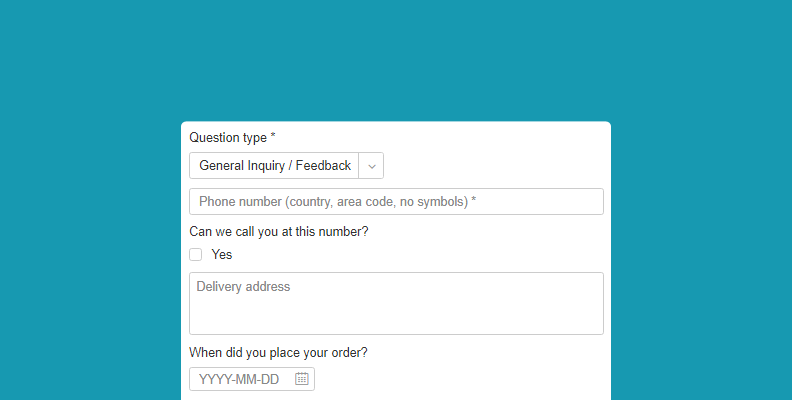Viewport: 792px width, 400px height.
Task: Expand the Question type chevron arrow
Action: click(x=372, y=166)
